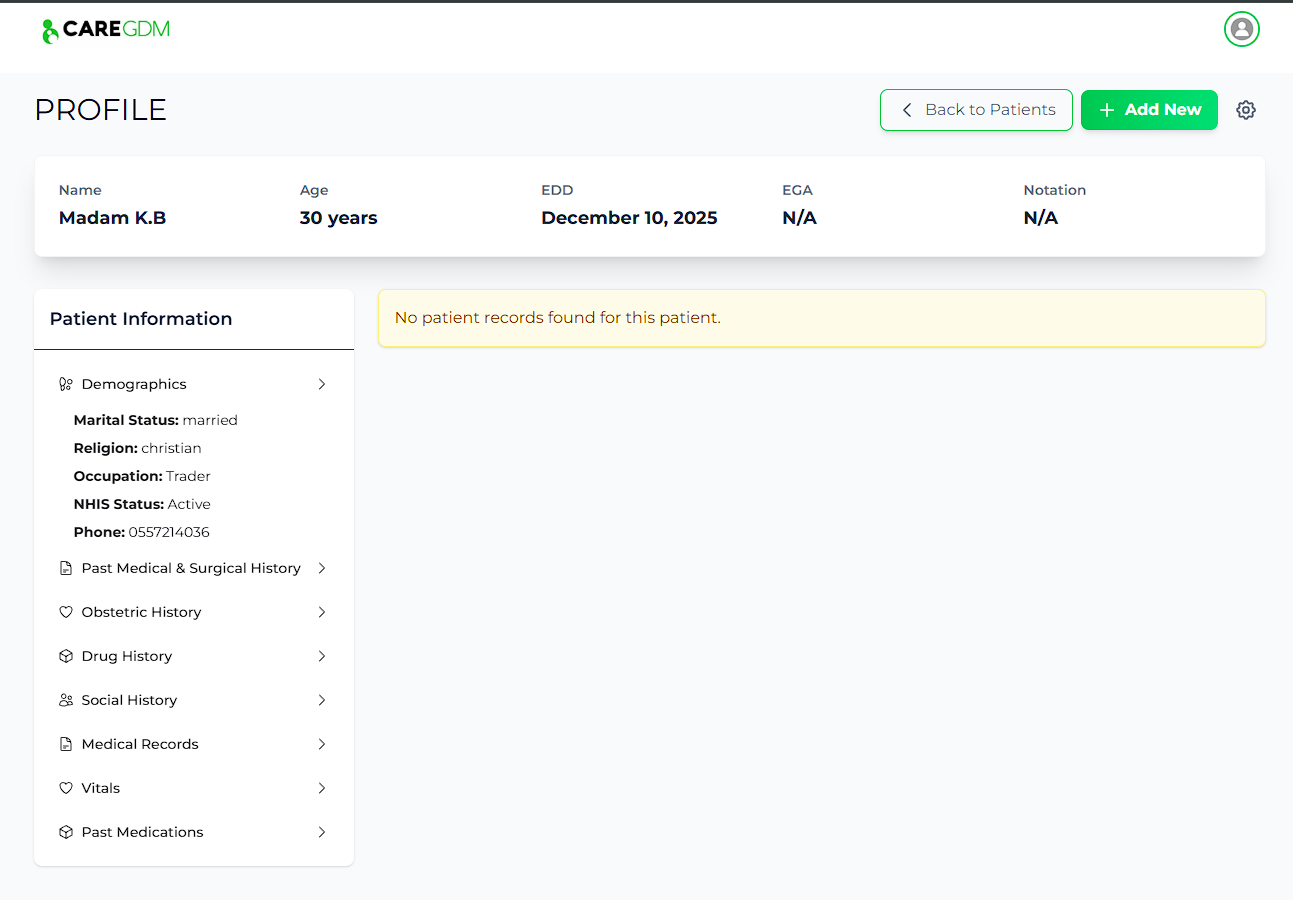Expand the Vitals section chevron

pos(321,788)
